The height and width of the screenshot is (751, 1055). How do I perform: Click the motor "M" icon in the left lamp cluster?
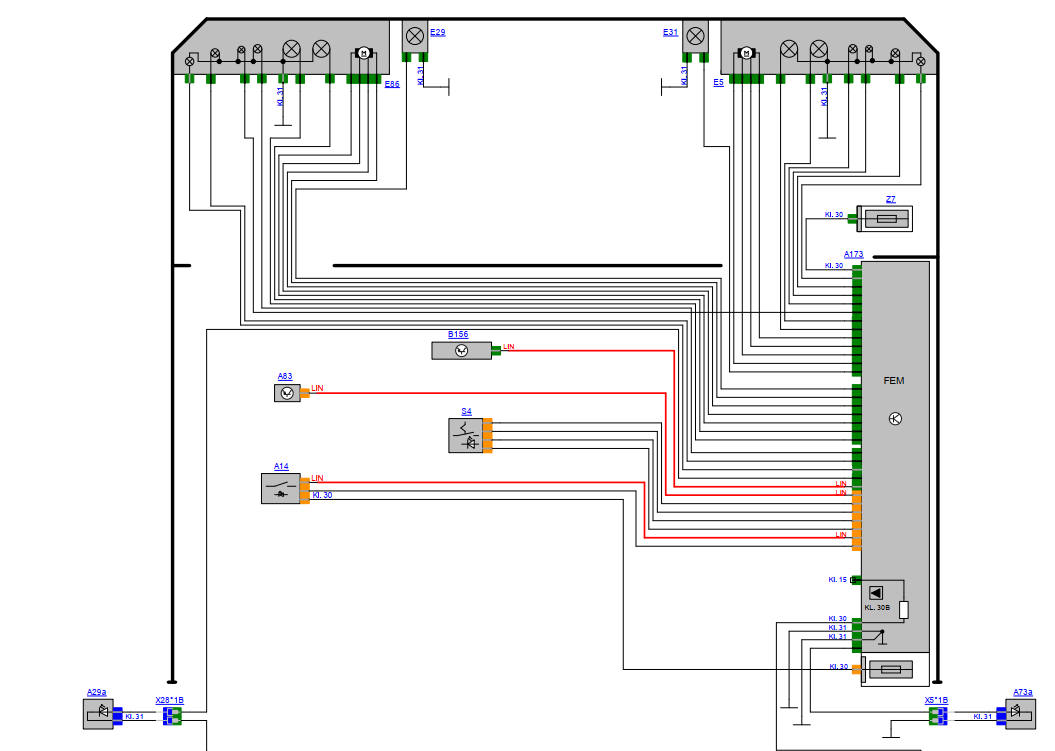(364, 52)
